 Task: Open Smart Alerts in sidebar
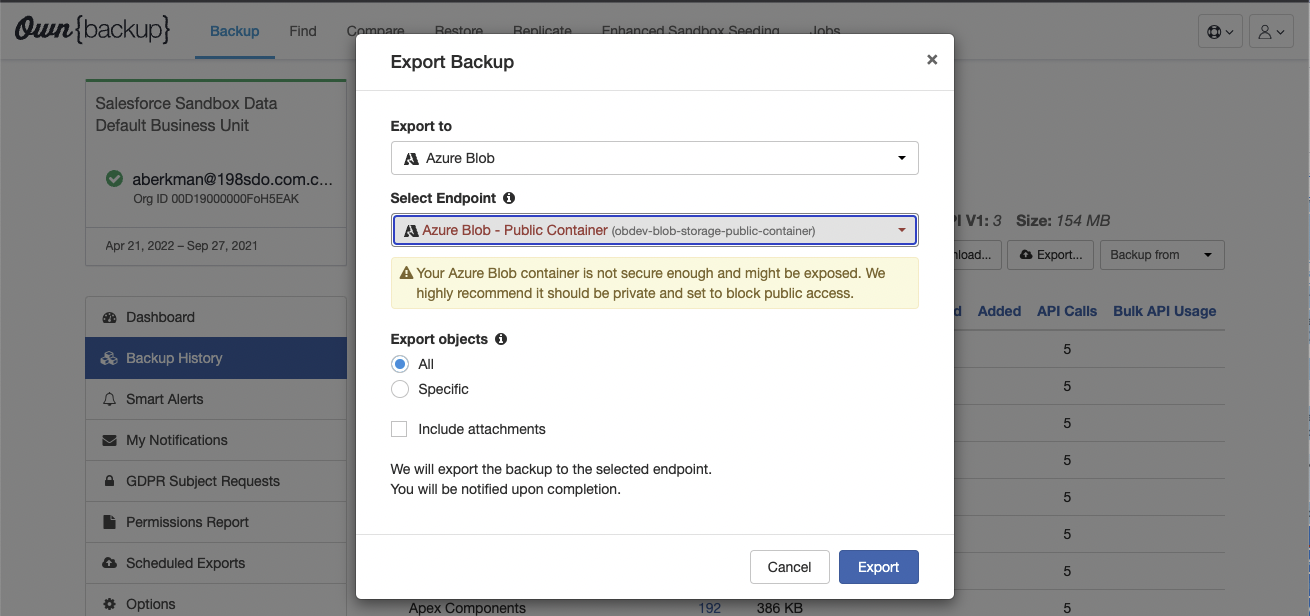click(216, 399)
